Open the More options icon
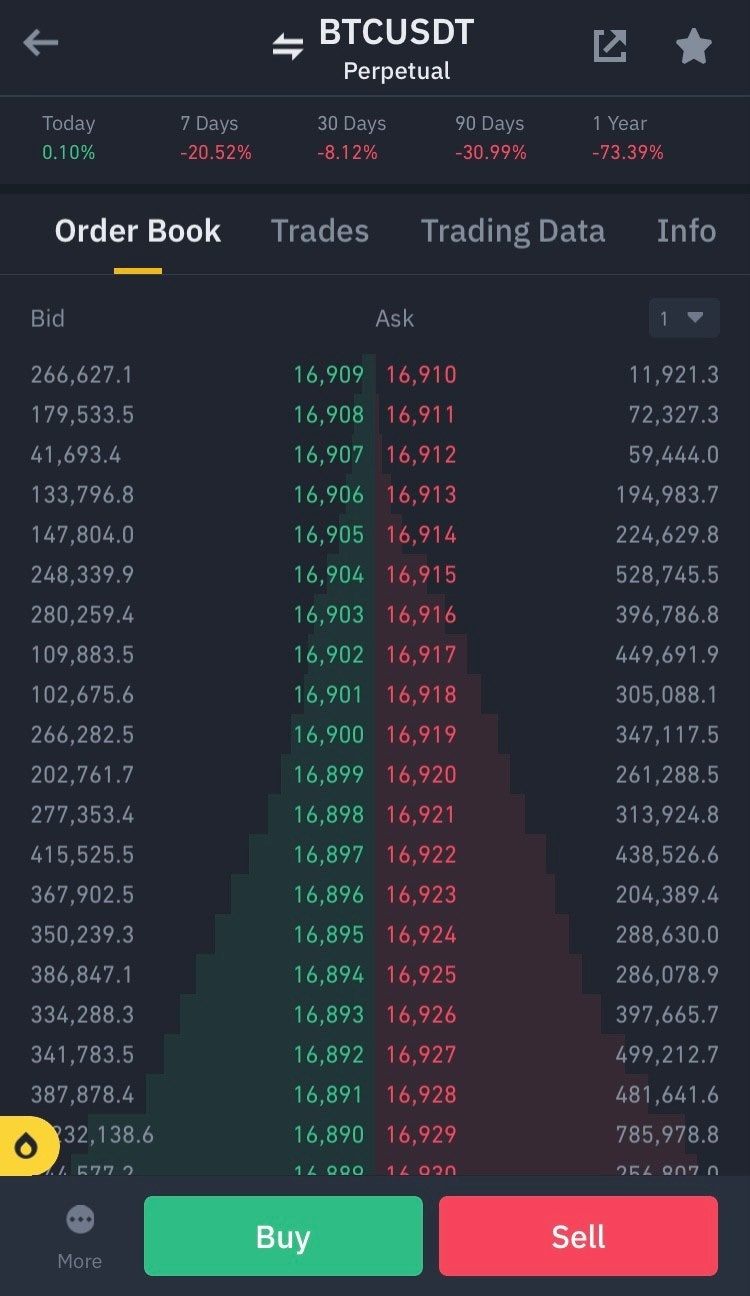 80,1234
